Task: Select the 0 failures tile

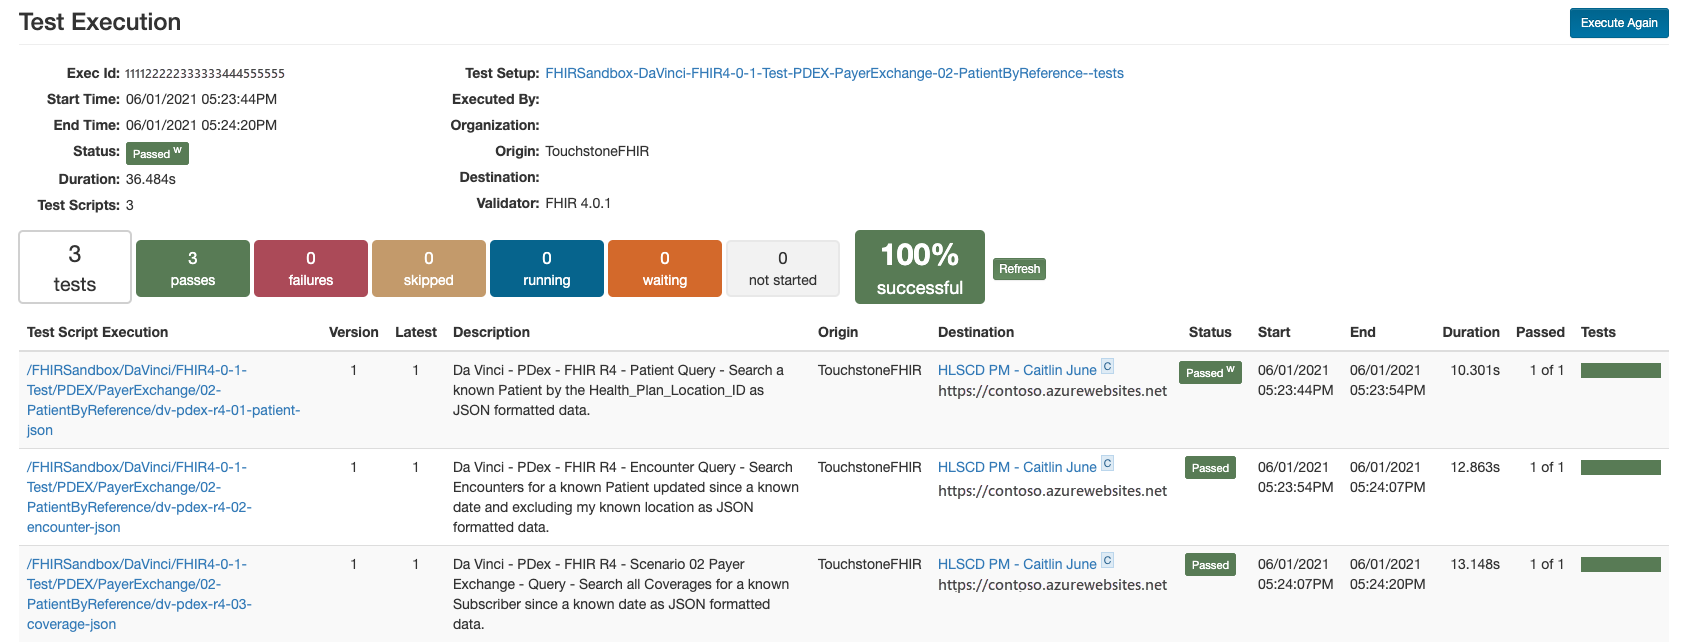Action: pyautogui.click(x=311, y=268)
